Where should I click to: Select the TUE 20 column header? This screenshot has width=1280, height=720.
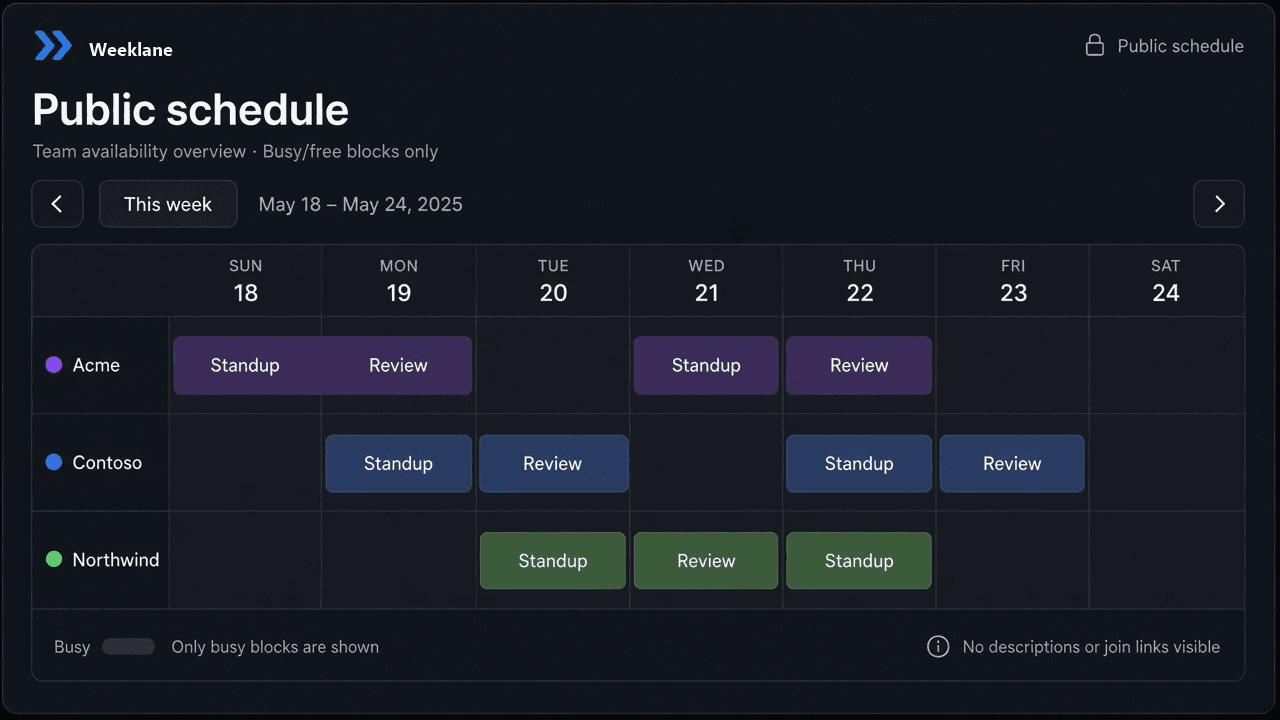tap(553, 281)
